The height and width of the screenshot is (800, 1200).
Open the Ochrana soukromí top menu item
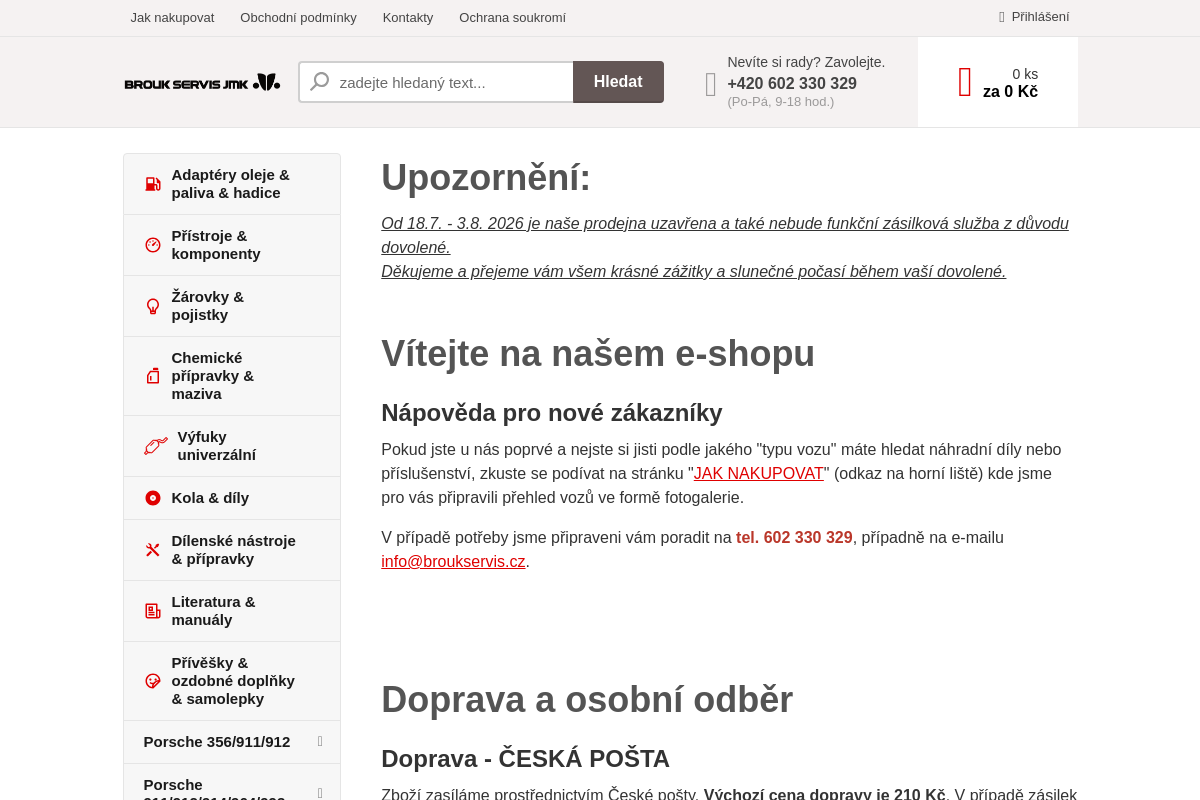tap(512, 17)
